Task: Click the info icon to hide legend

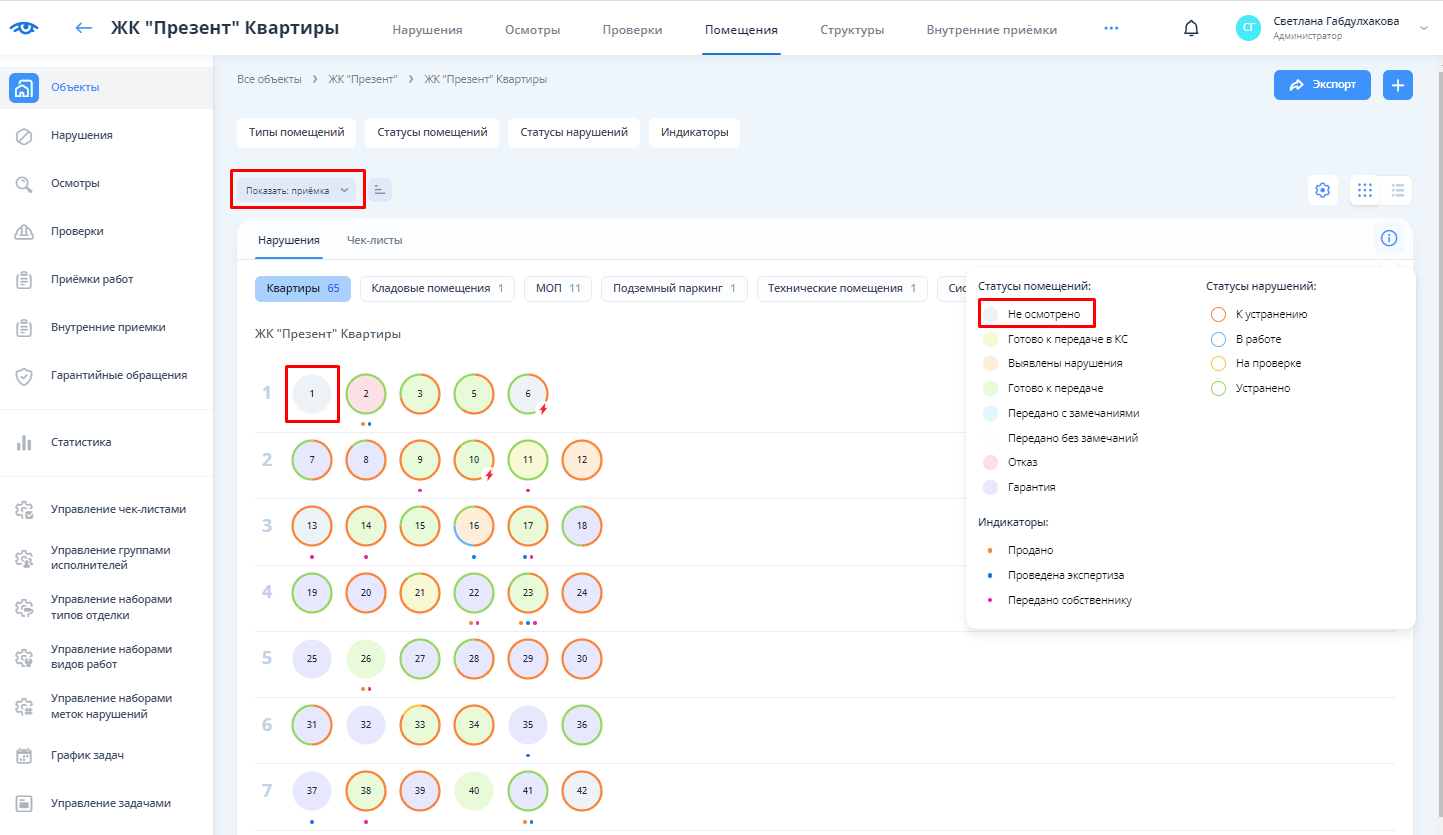Action: (1388, 238)
